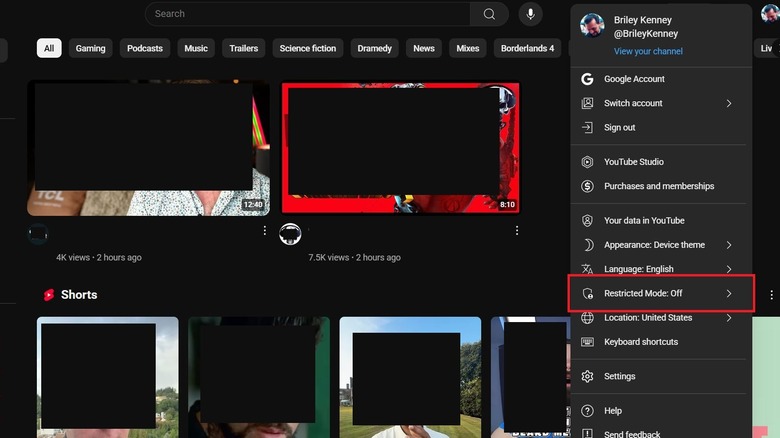Click the search magnifier button

click(489, 14)
